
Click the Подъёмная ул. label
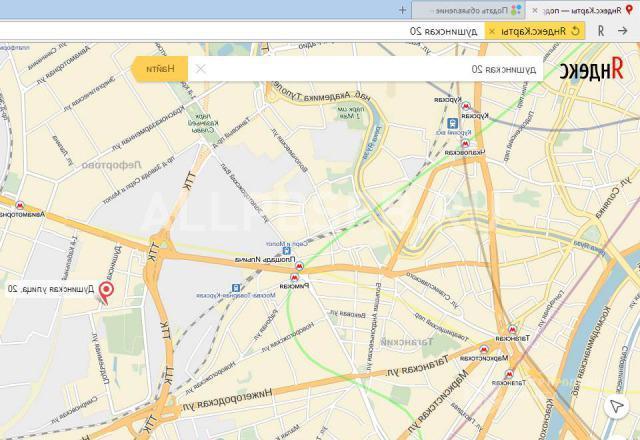click(100, 360)
